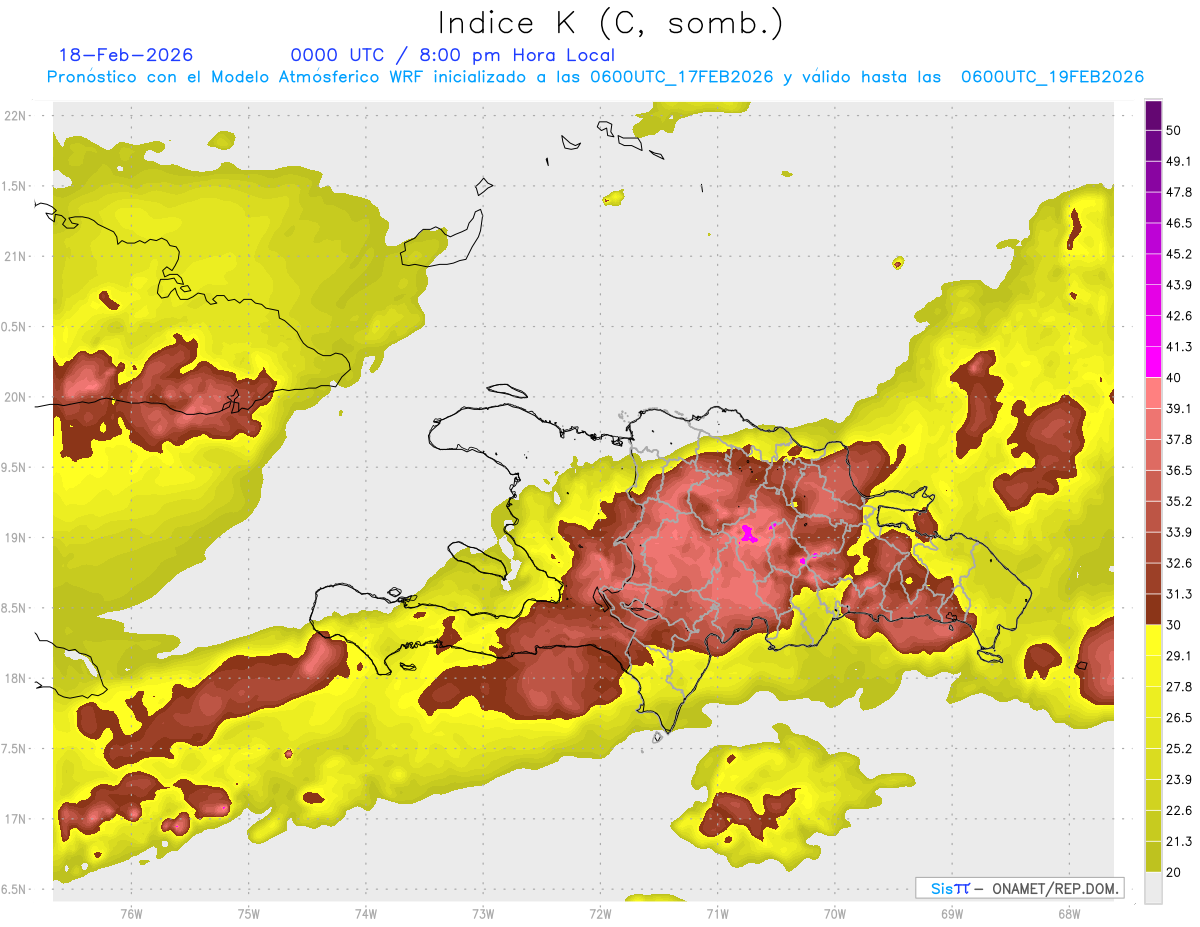Click the '68W' longitude label
This screenshot has height=927, width=1200.
pyautogui.click(x=1068, y=914)
